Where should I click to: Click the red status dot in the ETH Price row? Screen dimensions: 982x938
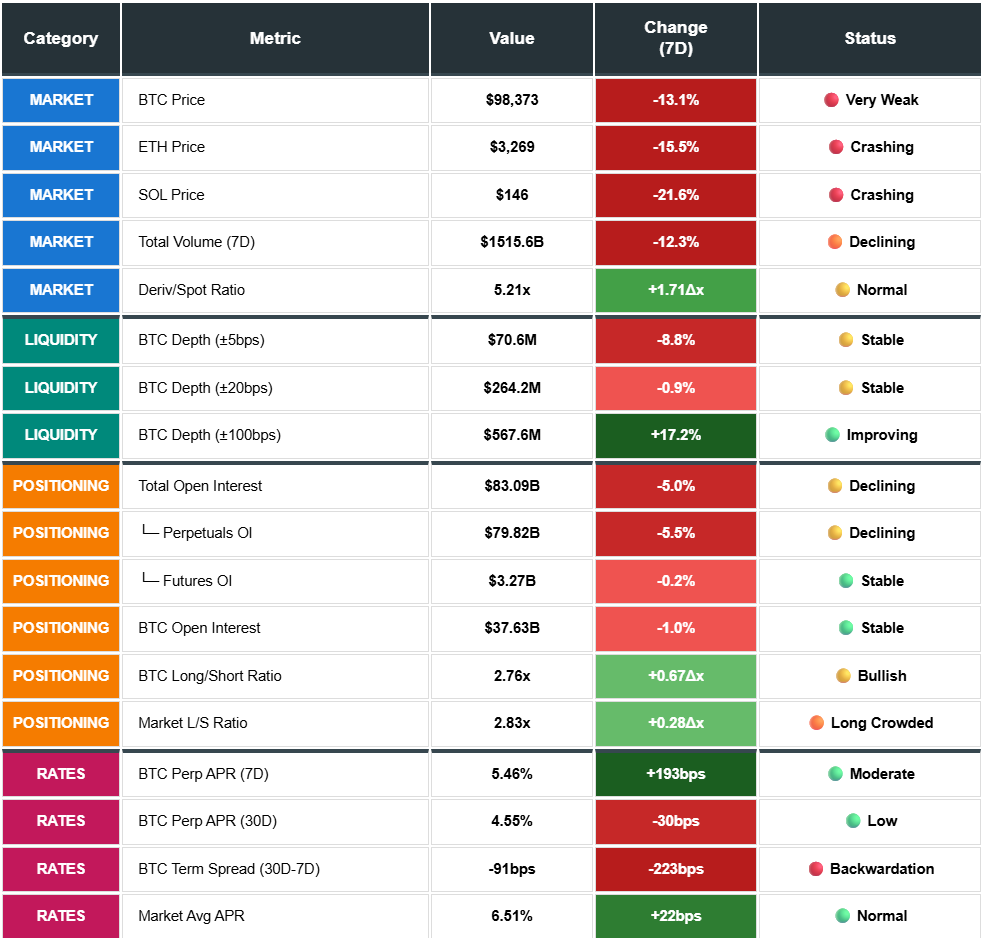point(836,147)
